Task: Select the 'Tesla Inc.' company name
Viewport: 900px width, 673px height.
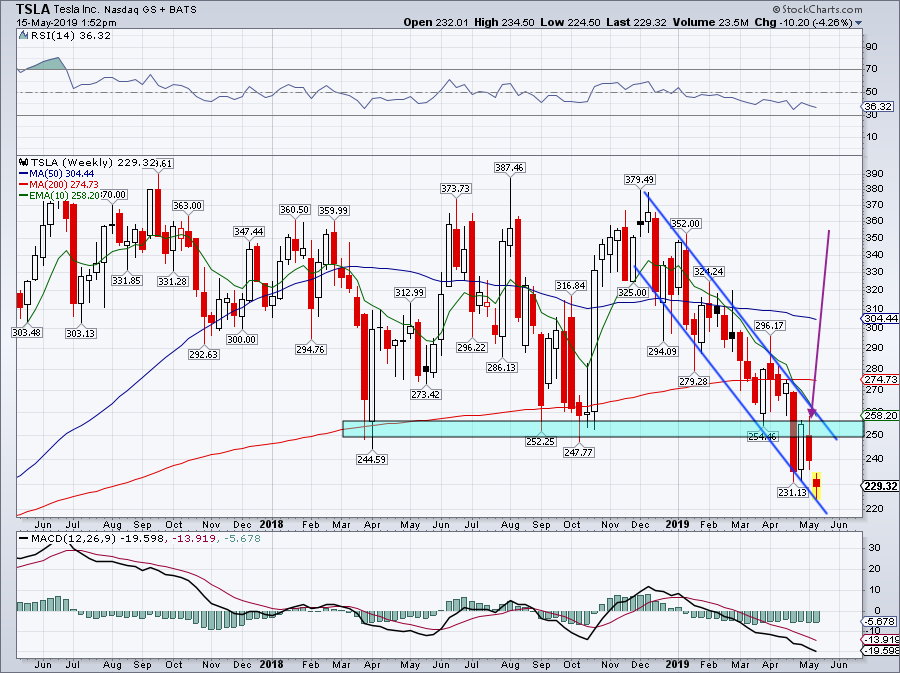Action: pos(76,10)
